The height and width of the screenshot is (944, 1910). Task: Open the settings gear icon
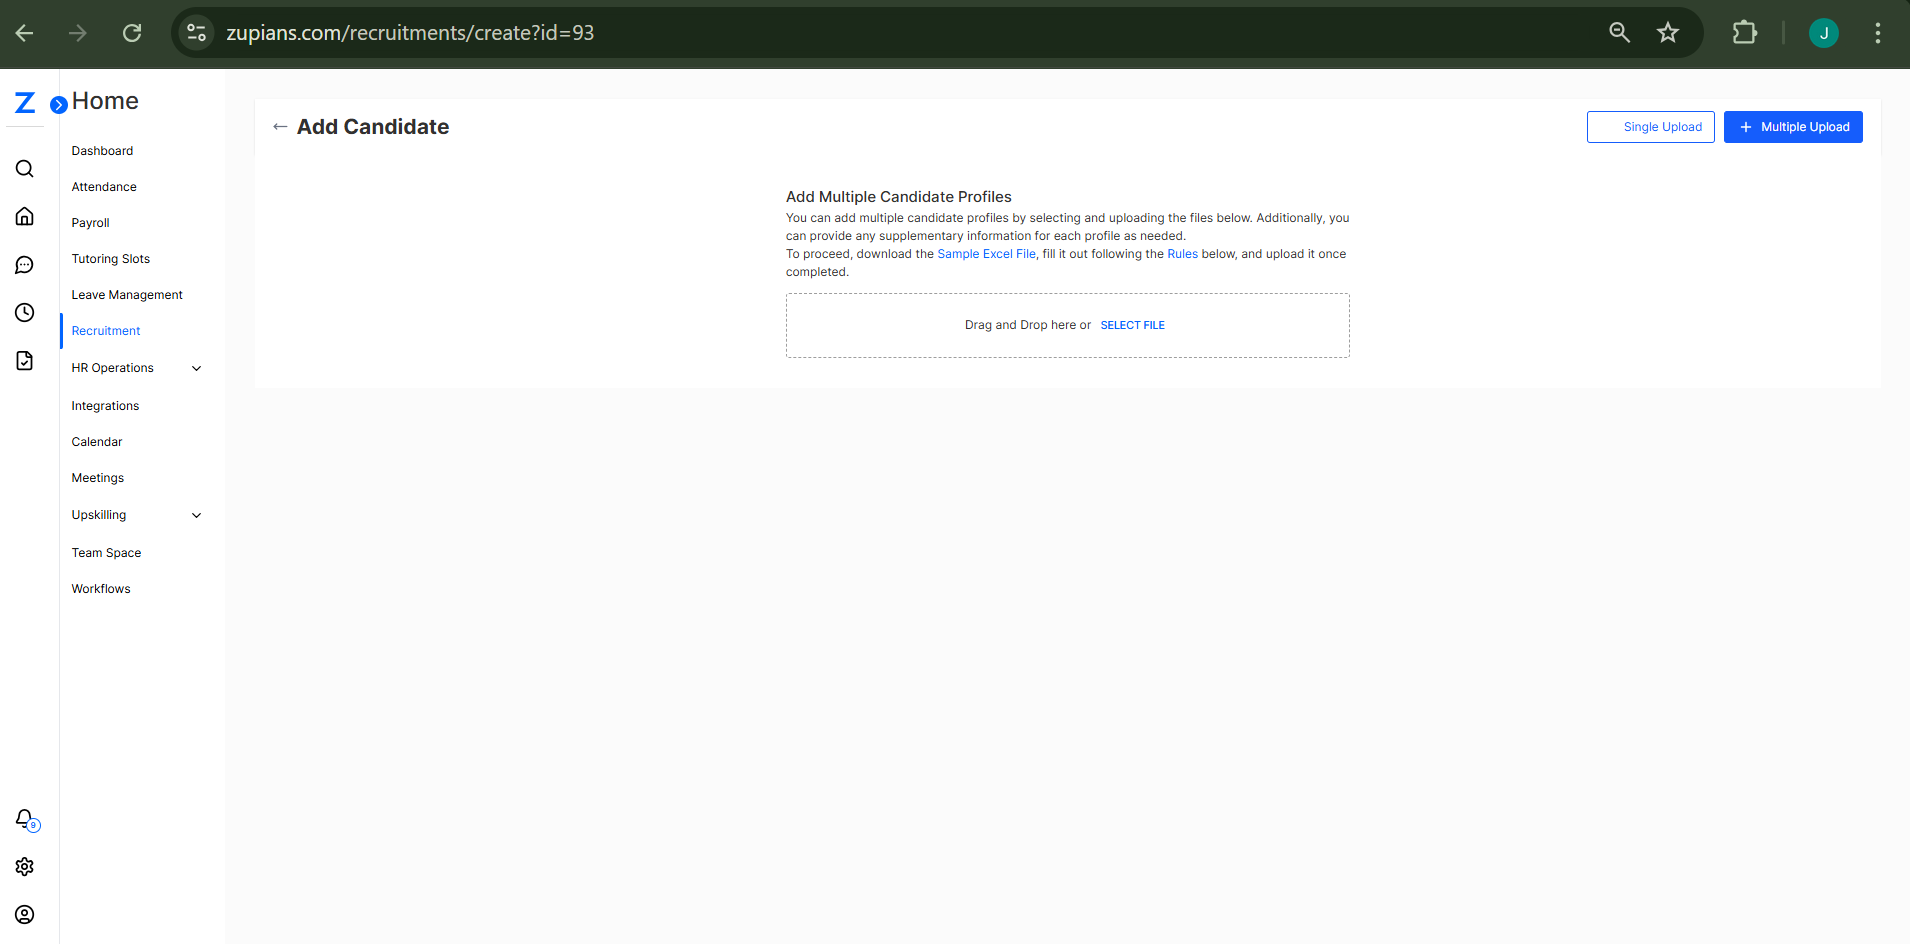click(x=25, y=866)
